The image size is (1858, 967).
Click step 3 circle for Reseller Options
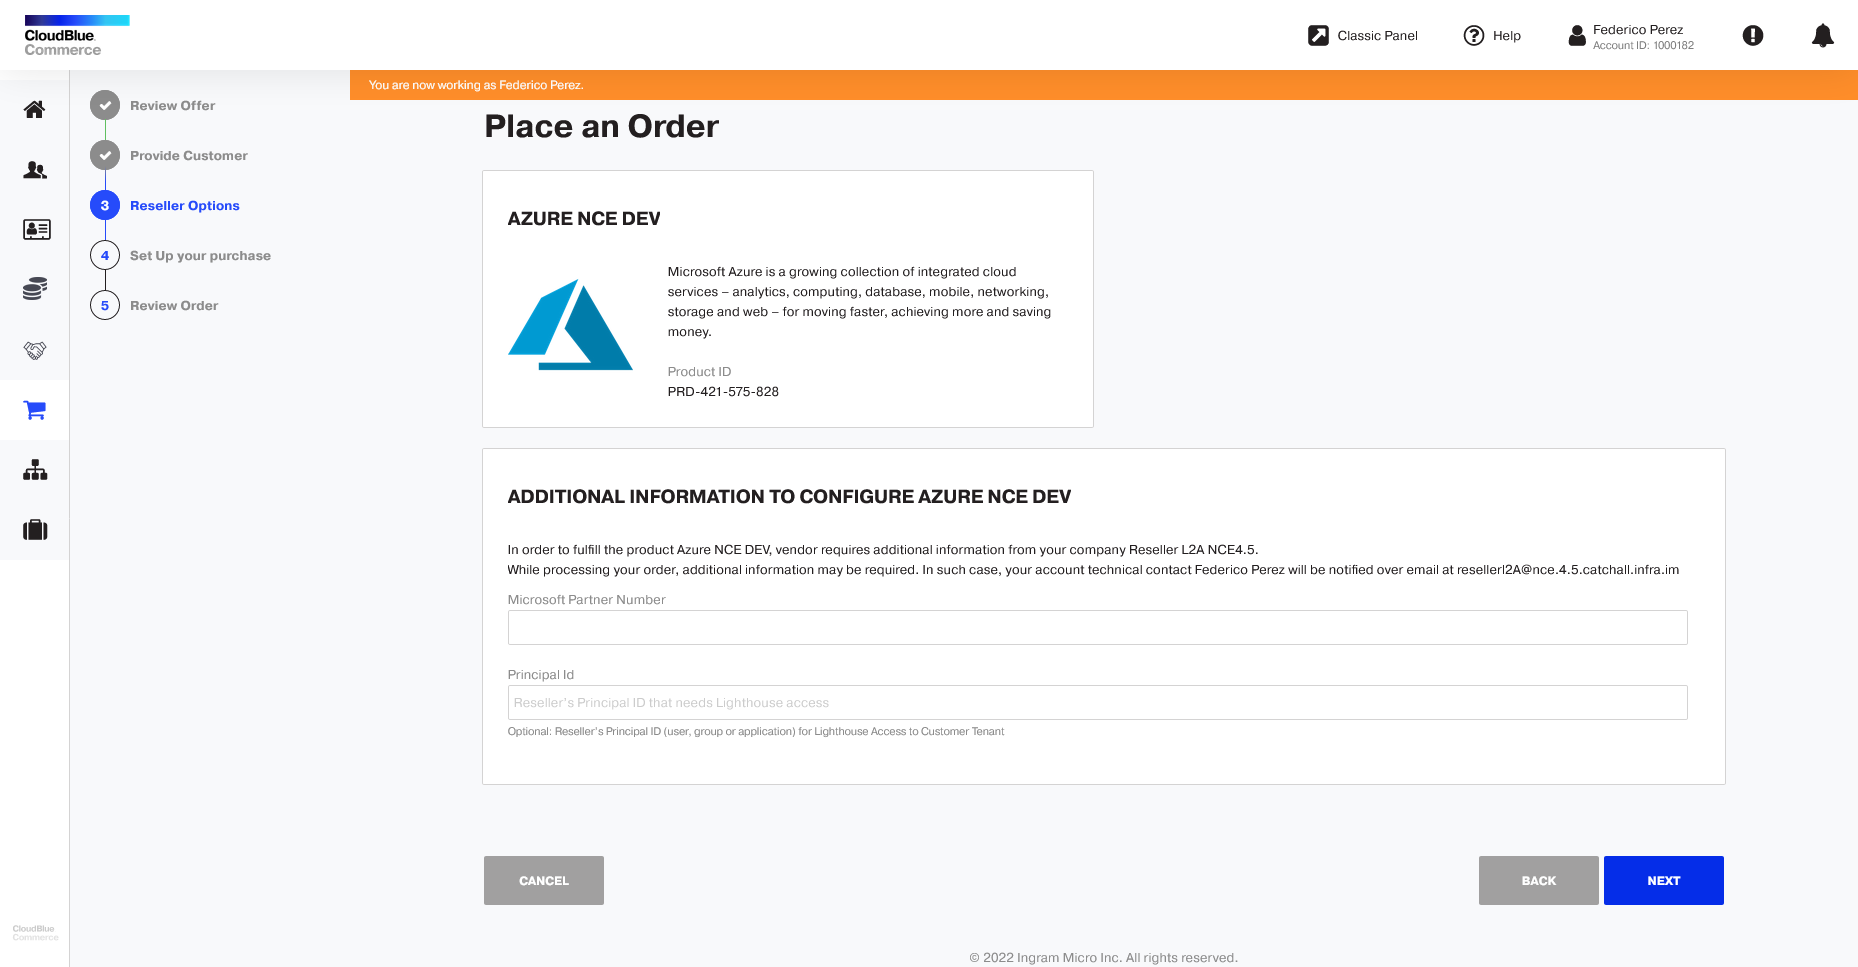105,205
